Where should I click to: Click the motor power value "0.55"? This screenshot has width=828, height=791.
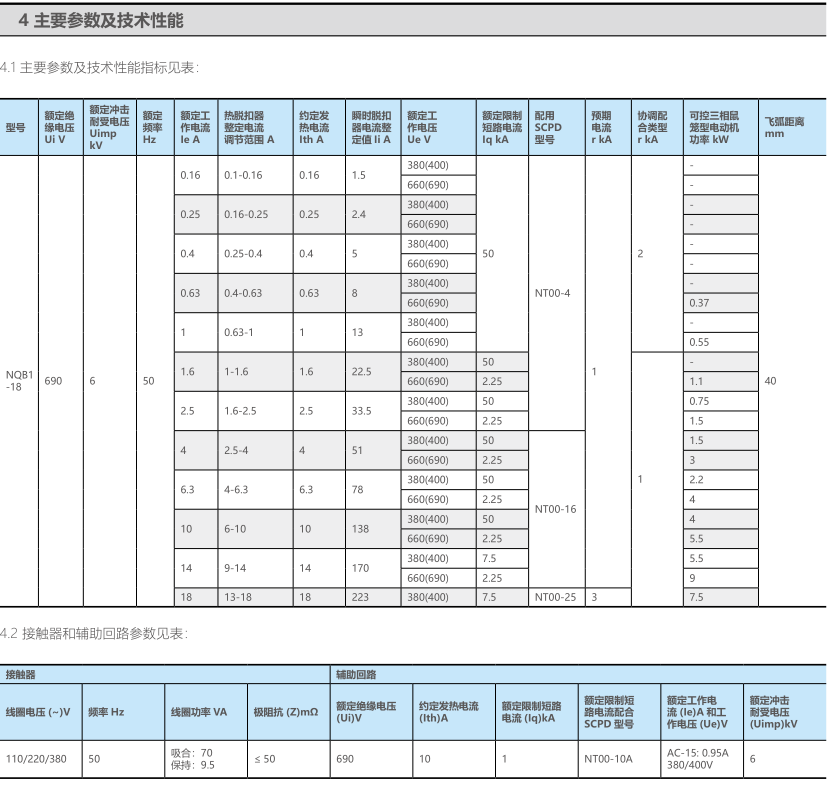[x=699, y=342]
